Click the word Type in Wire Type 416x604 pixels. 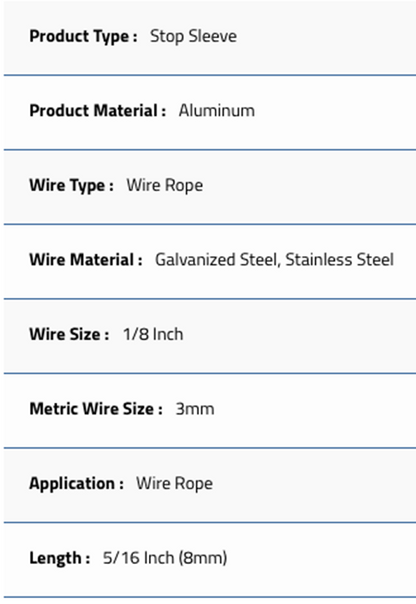tap(87, 186)
